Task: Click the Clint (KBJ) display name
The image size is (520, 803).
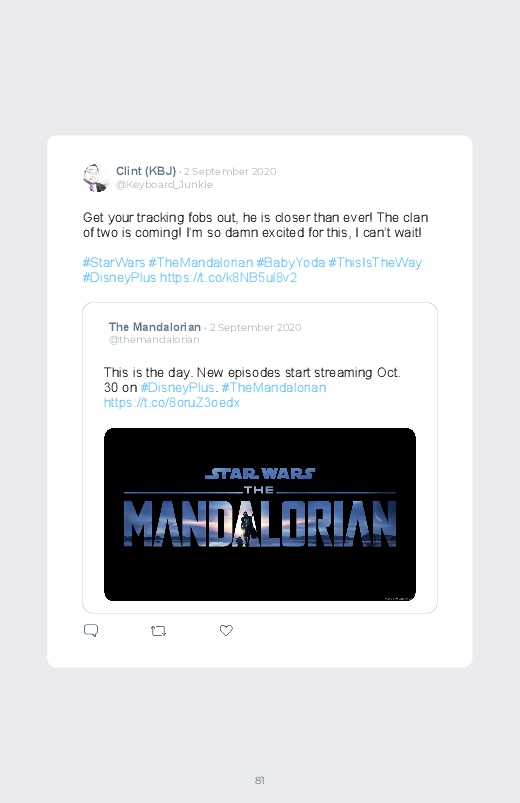Action: (146, 171)
